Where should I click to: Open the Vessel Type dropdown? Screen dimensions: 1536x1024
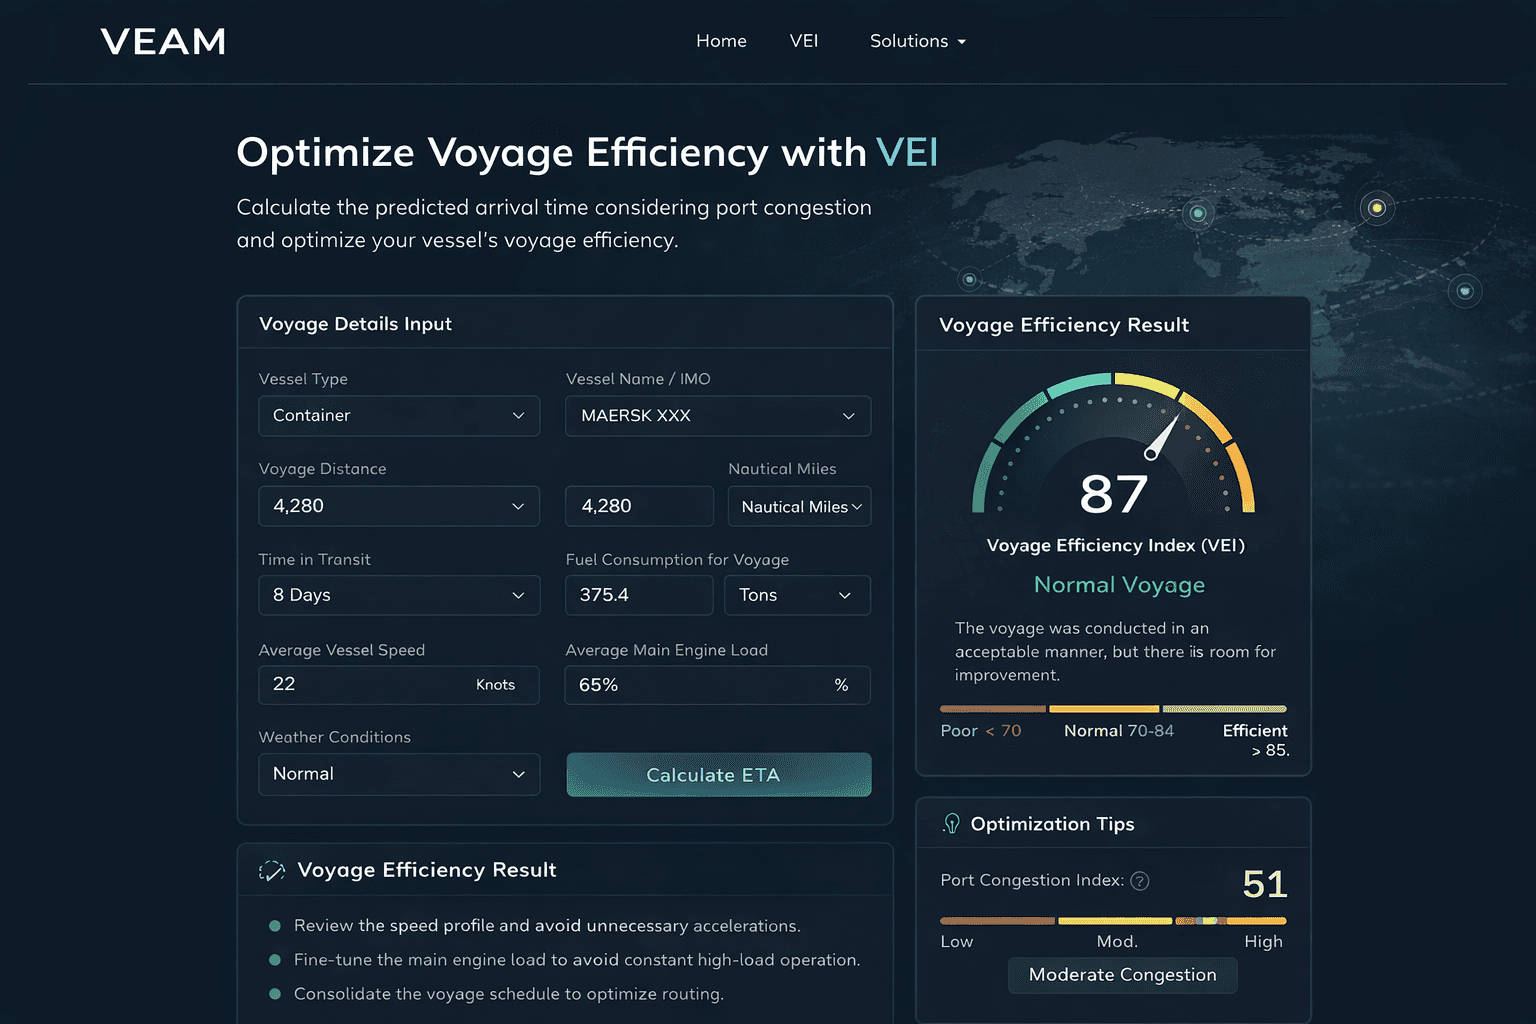399,416
